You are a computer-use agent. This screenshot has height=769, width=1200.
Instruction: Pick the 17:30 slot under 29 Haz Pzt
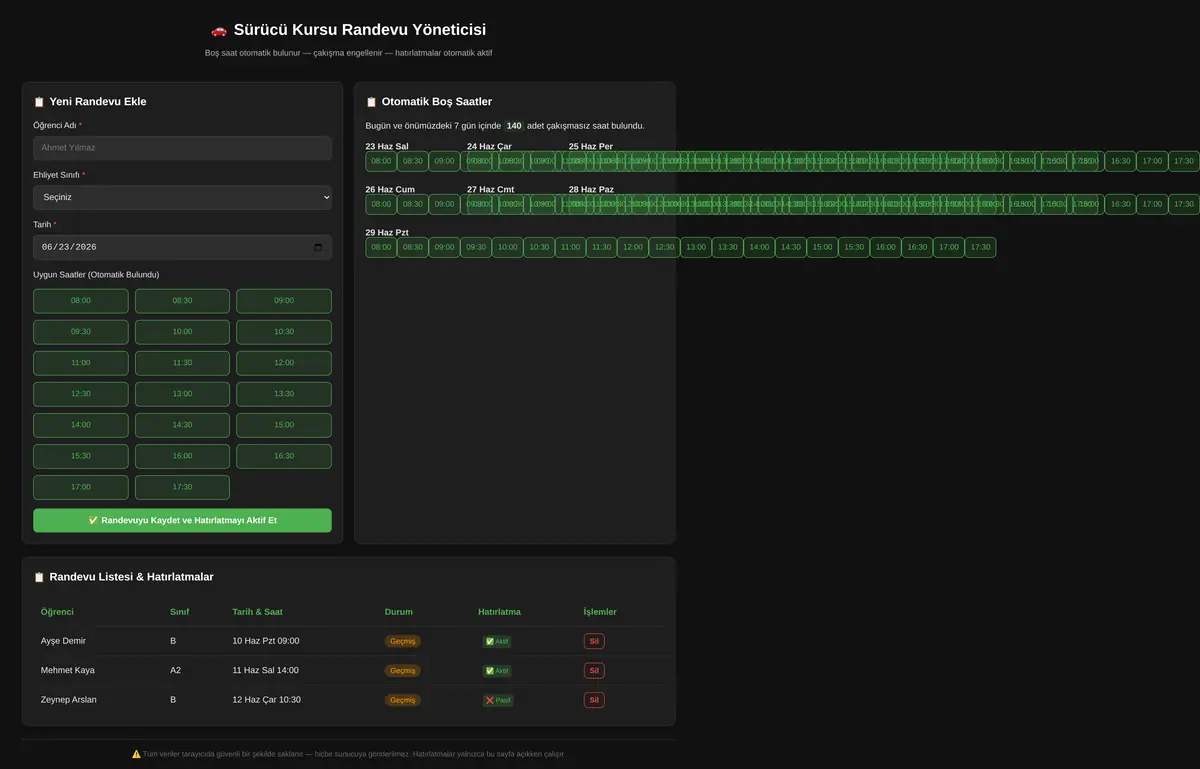coord(980,247)
